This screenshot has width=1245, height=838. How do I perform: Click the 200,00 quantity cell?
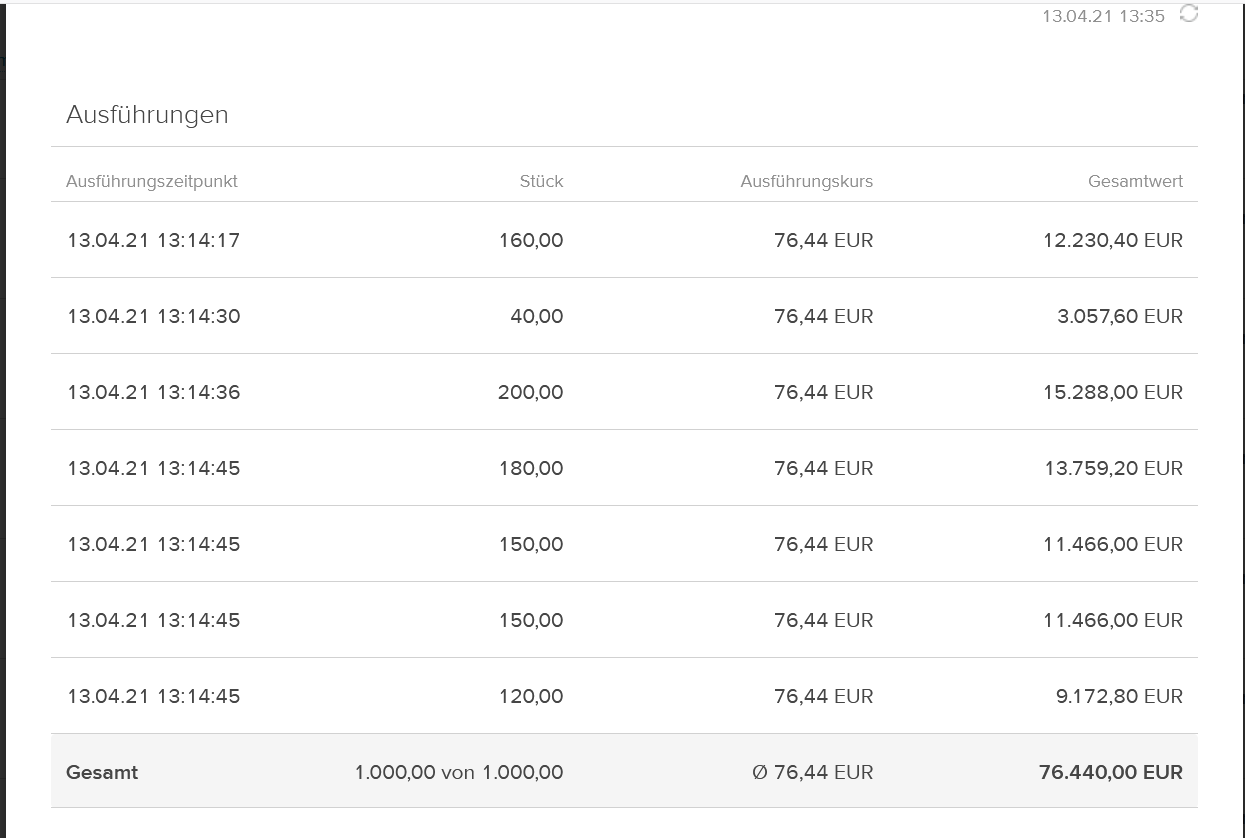click(x=530, y=392)
